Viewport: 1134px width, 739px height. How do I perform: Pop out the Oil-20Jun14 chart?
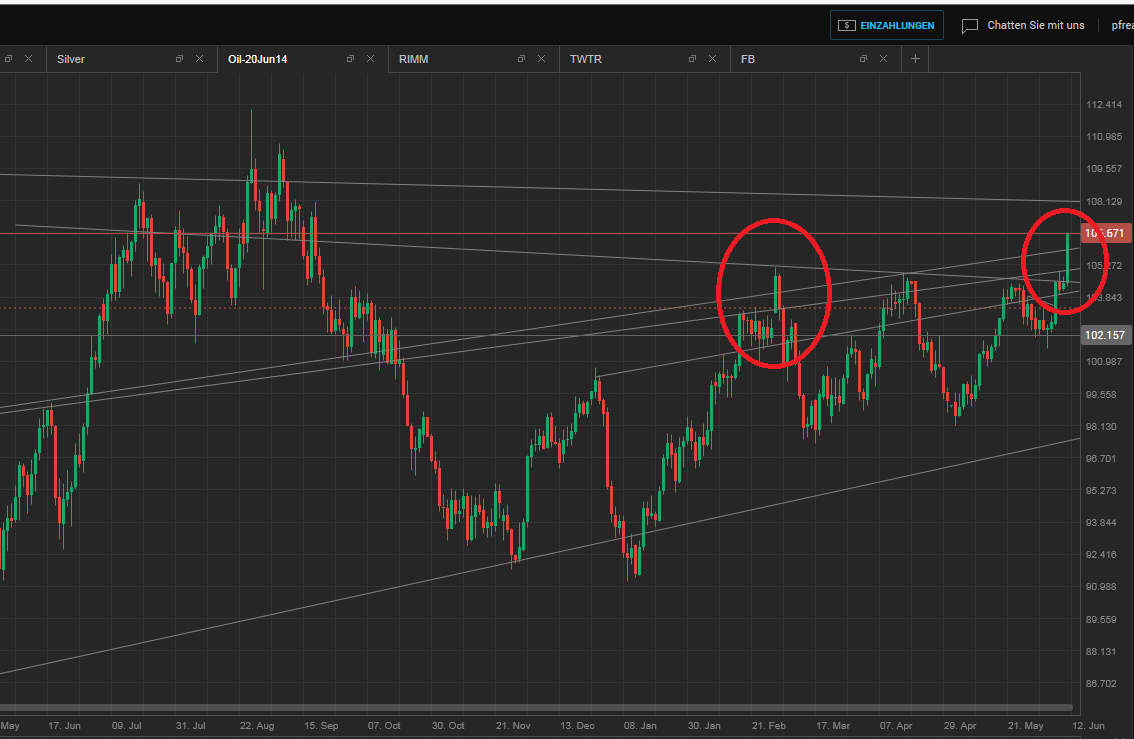point(350,59)
